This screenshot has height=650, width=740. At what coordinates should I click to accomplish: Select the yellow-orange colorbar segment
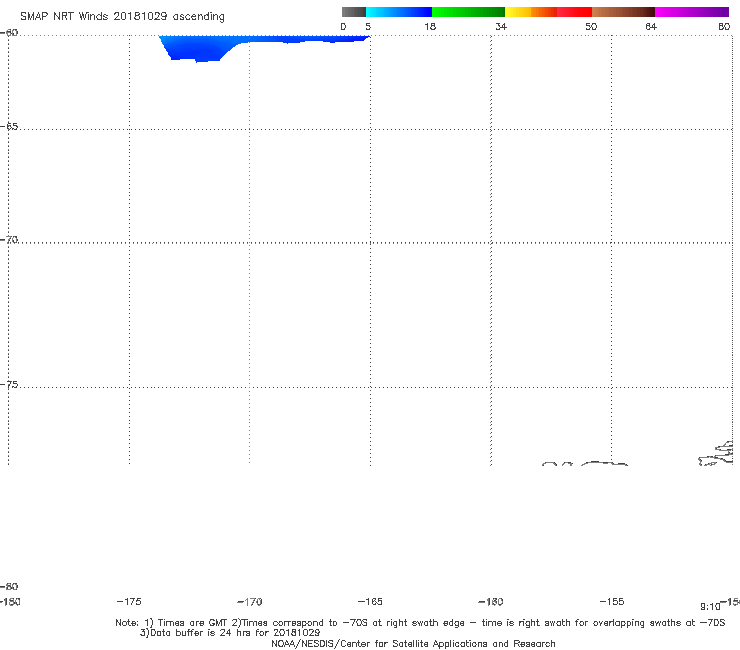[530, 12]
